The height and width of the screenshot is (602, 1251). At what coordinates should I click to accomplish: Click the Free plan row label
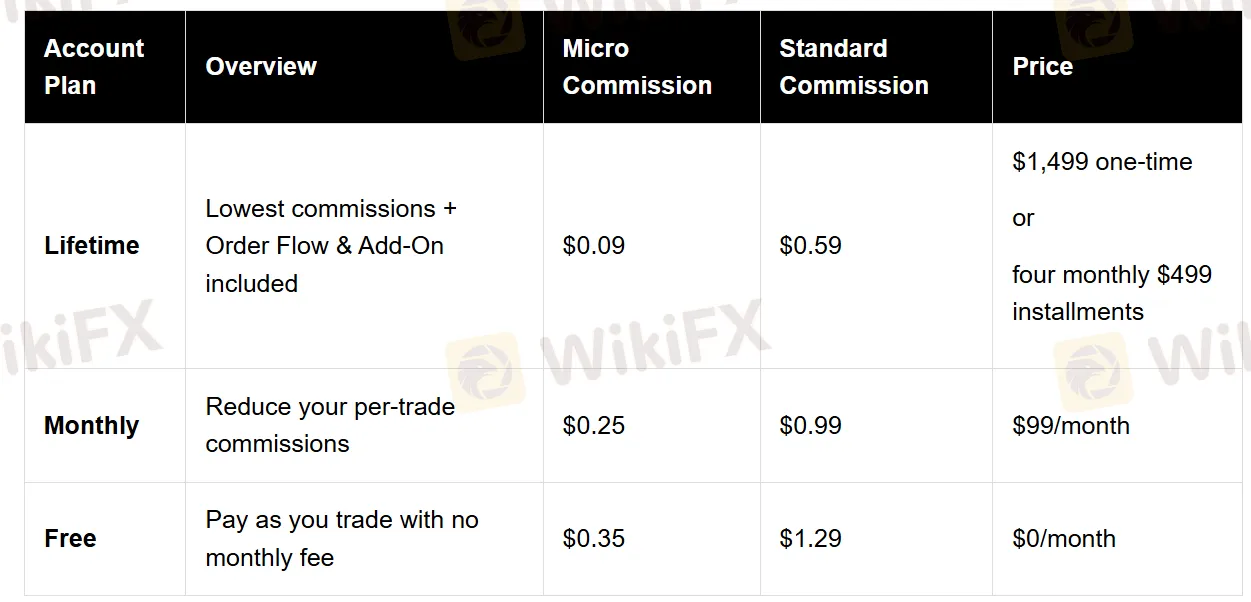[x=70, y=539]
